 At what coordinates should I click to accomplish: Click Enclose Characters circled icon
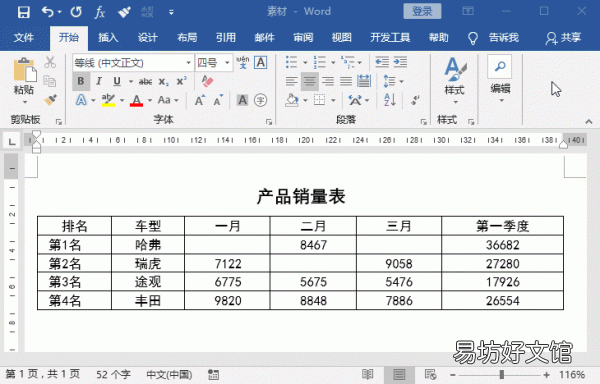tap(261, 100)
